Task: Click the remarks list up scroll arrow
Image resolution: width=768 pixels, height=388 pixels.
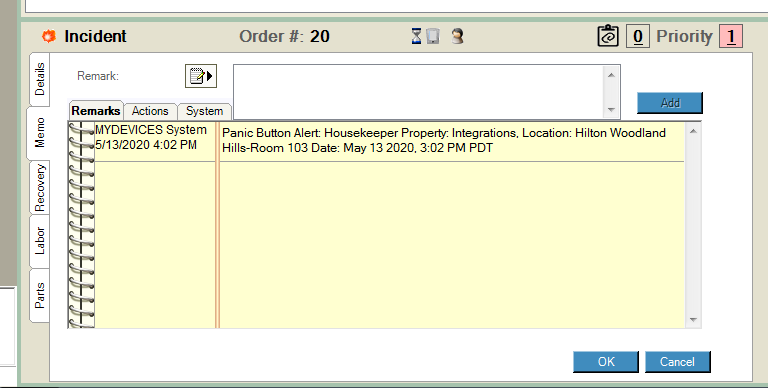Action: pyautogui.click(x=693, y=131)
